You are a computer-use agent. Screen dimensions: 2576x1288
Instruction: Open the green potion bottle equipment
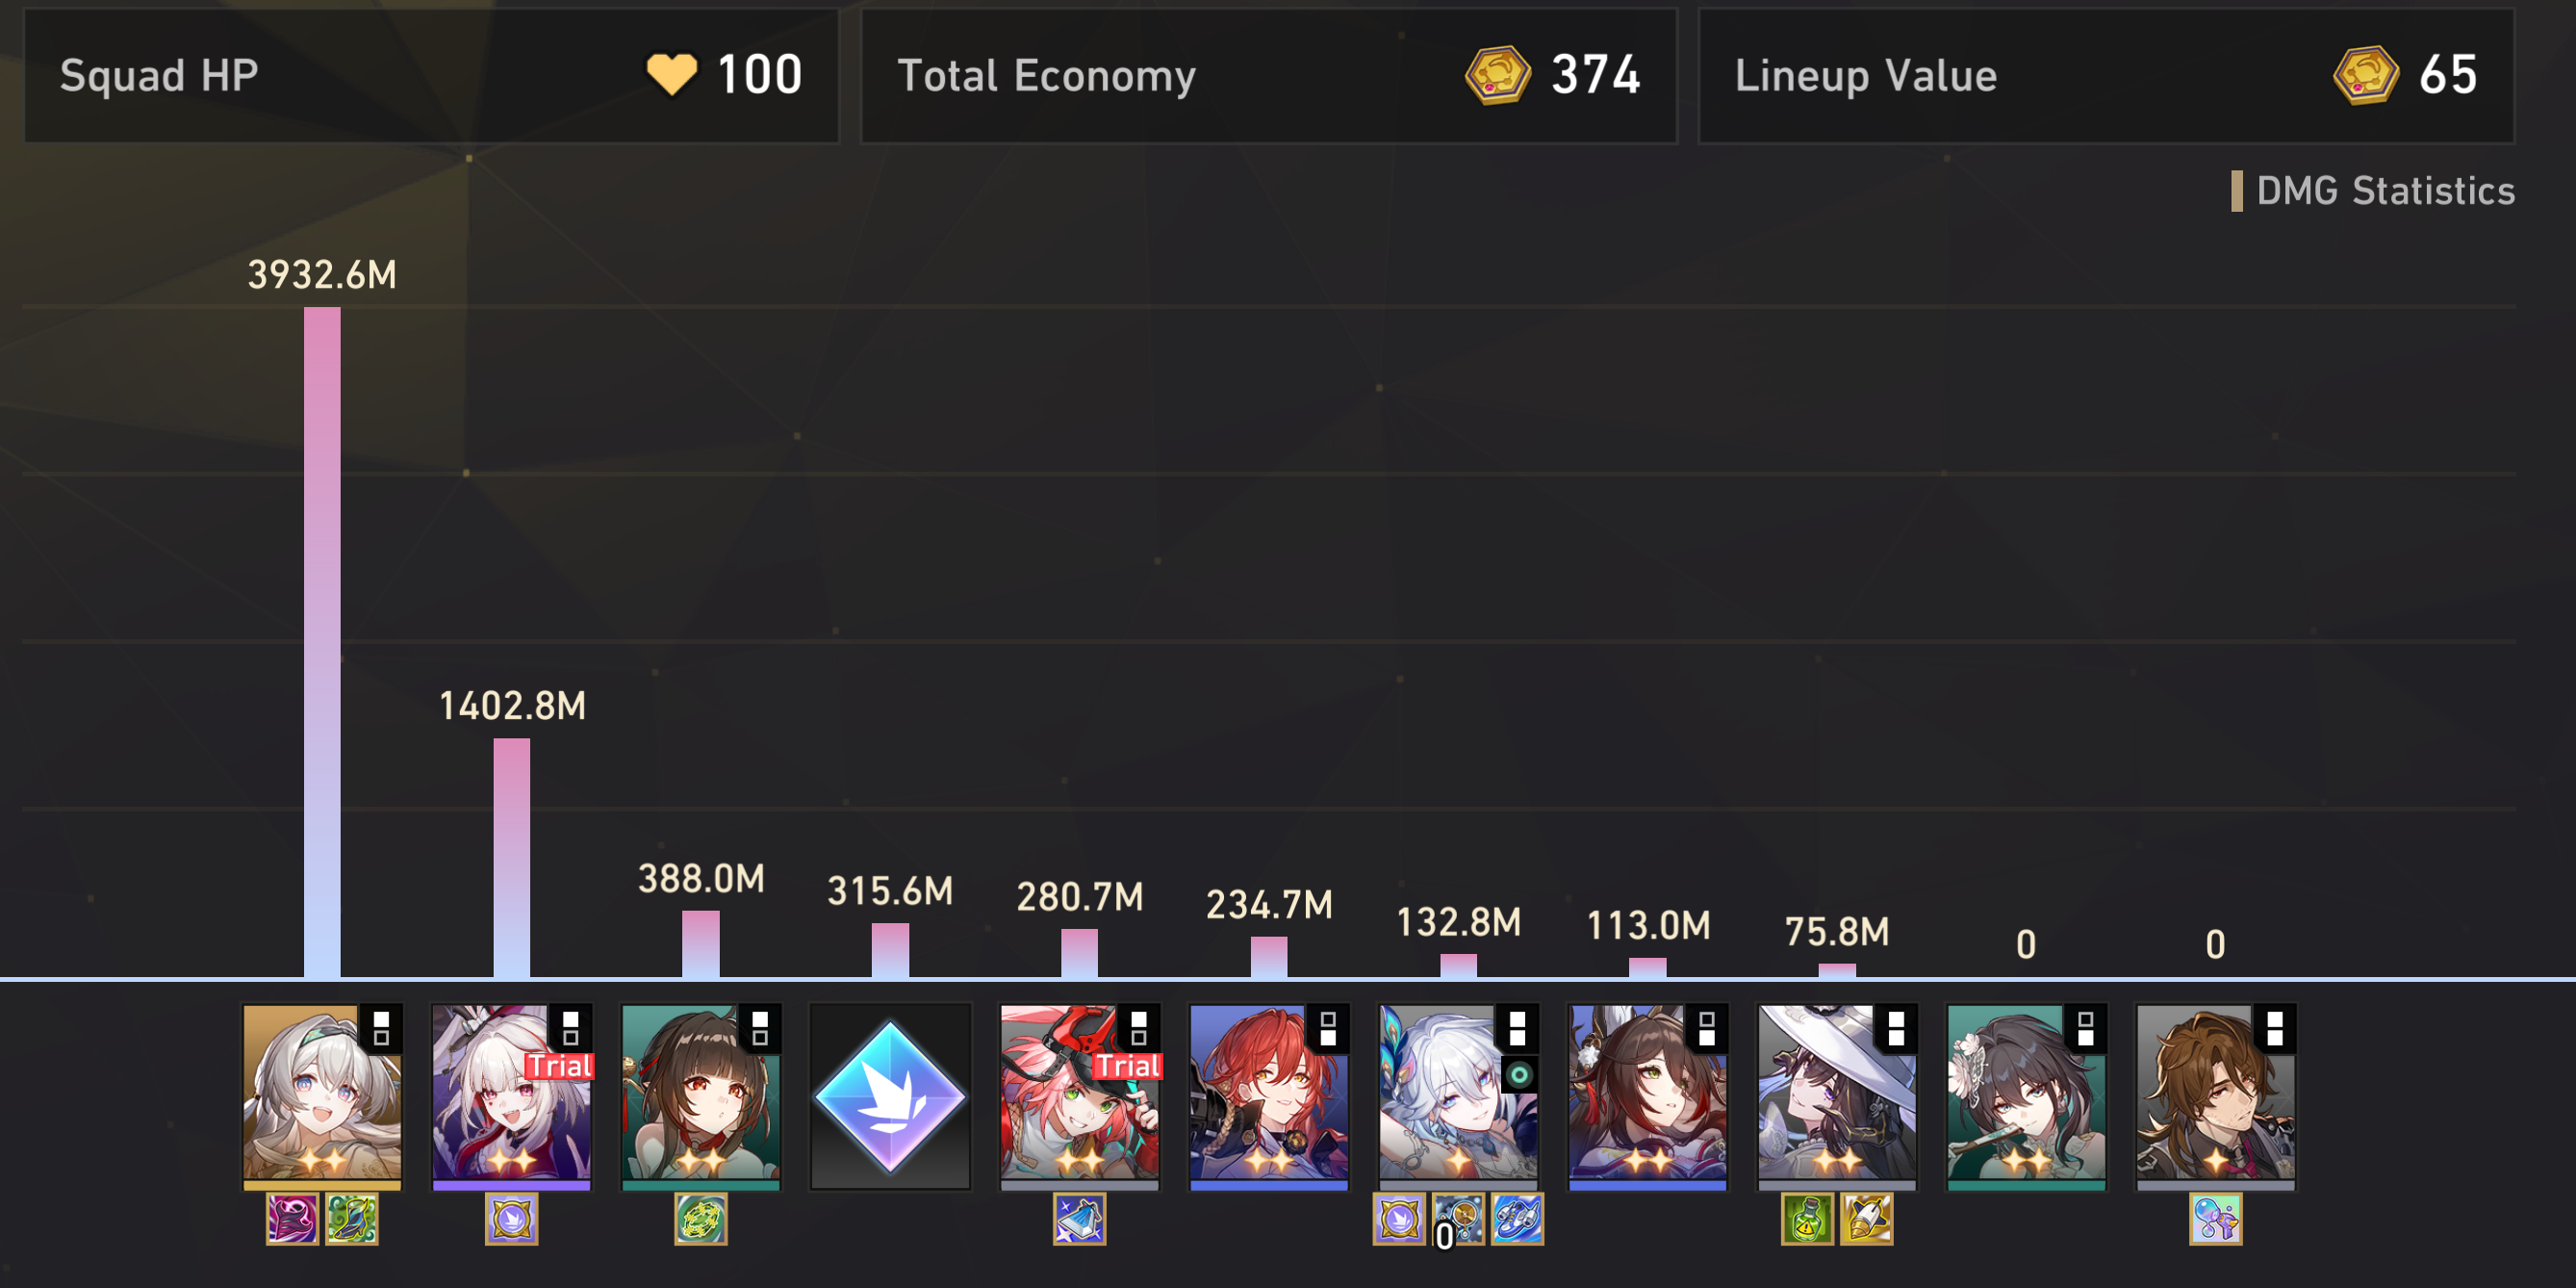pyautogui.click(x=1808, y=1219)
